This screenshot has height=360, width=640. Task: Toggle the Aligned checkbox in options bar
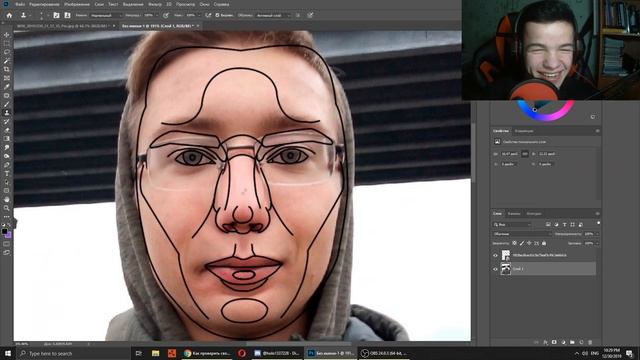[x=218, y=15]
